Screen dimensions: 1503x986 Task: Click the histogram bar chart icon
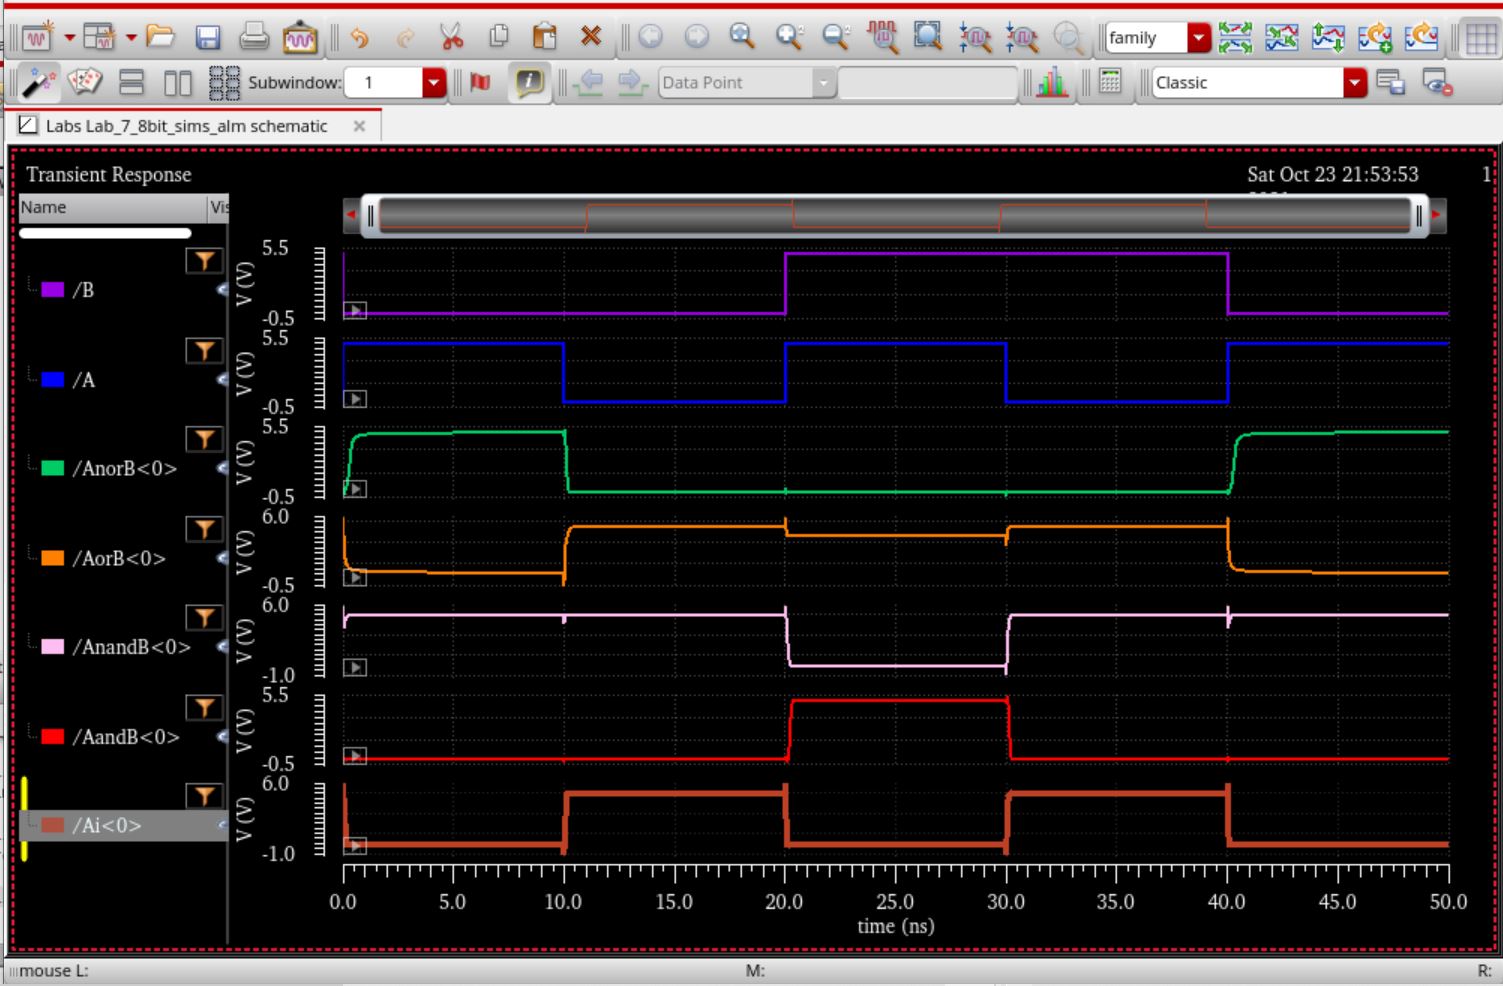click(1051, 82)
